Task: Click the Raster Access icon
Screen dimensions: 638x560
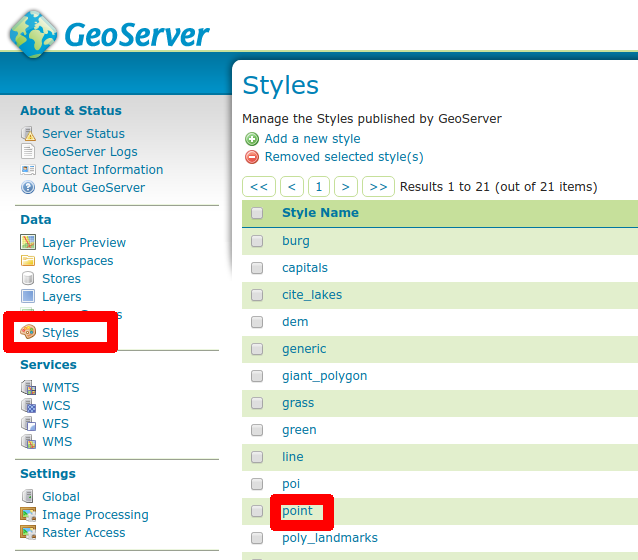Action: coord(28,532)
